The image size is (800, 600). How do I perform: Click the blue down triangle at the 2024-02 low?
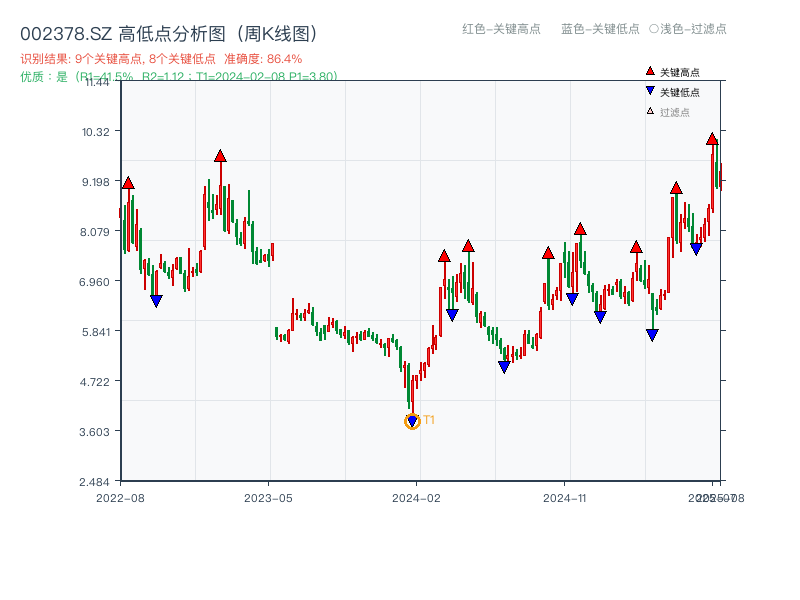(412, 418)
